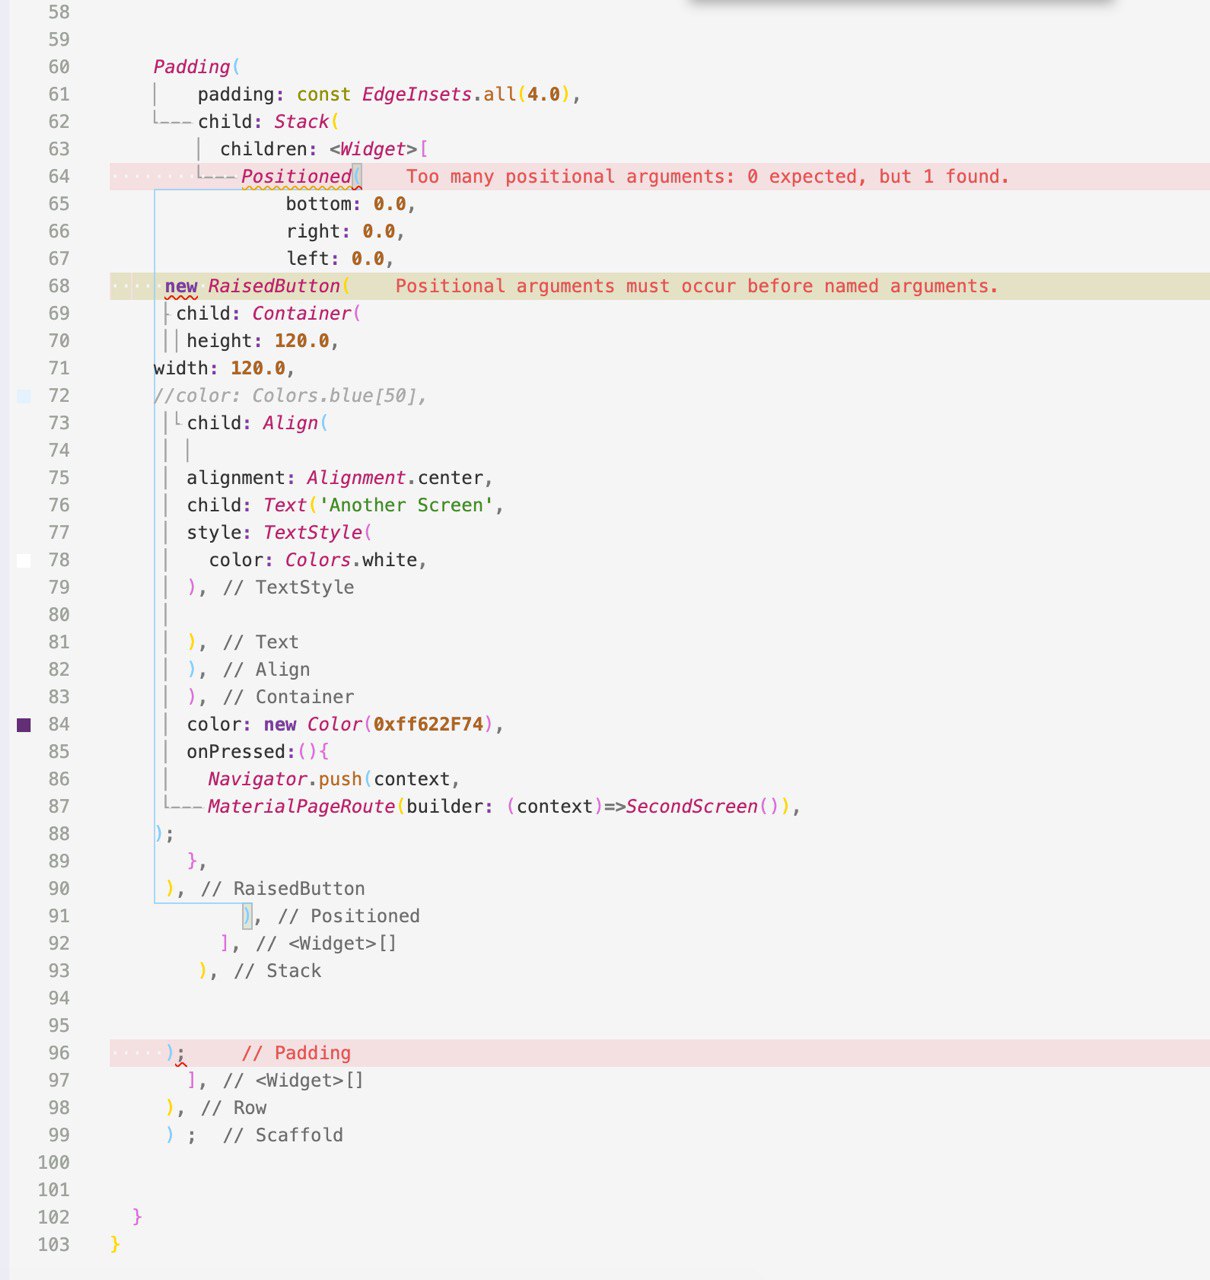The image size is (1210, 1280).
Task: Click the Padding widget name on line 60
Action: click(x=192, y=67)
